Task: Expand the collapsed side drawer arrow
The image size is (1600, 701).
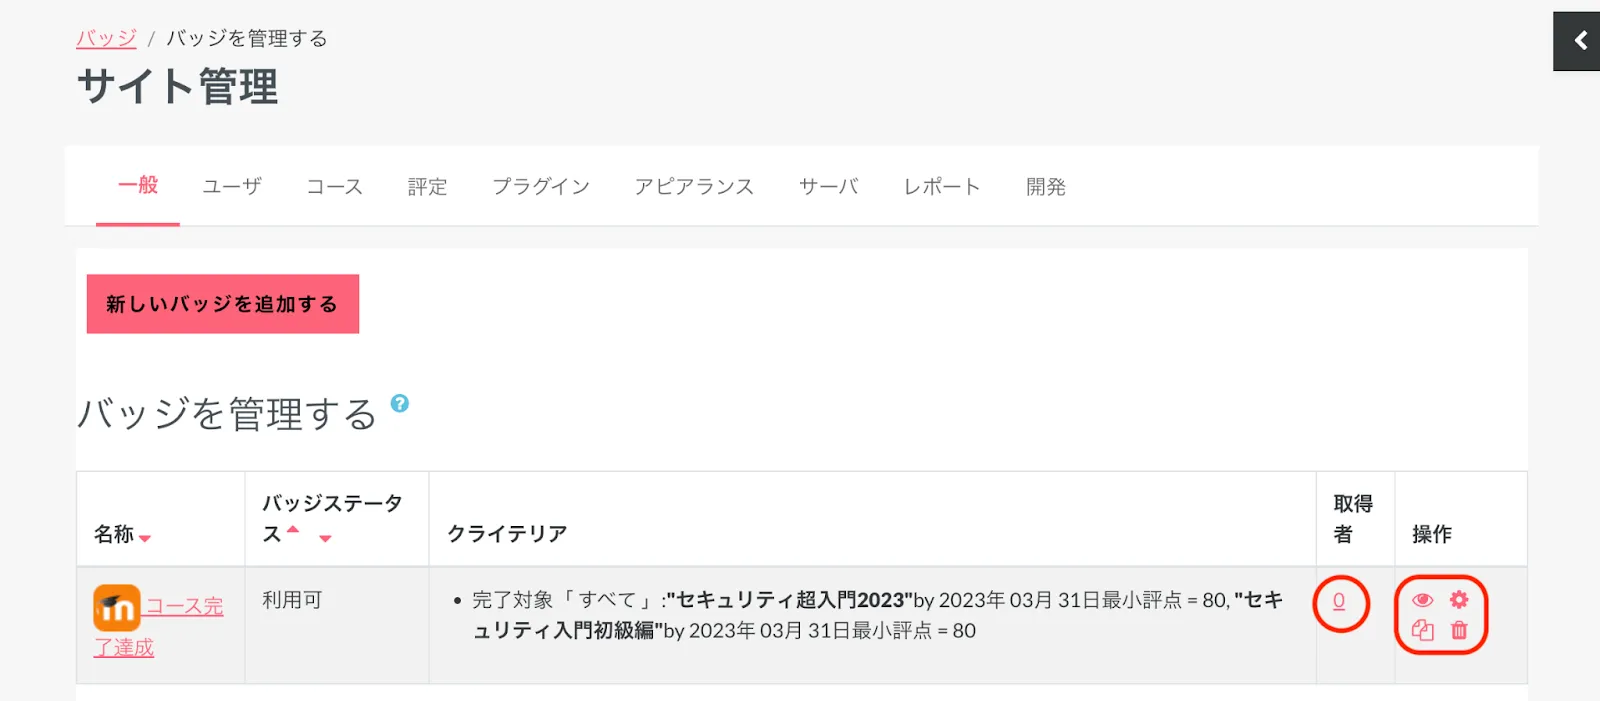Action: (x=1580, y=41)
